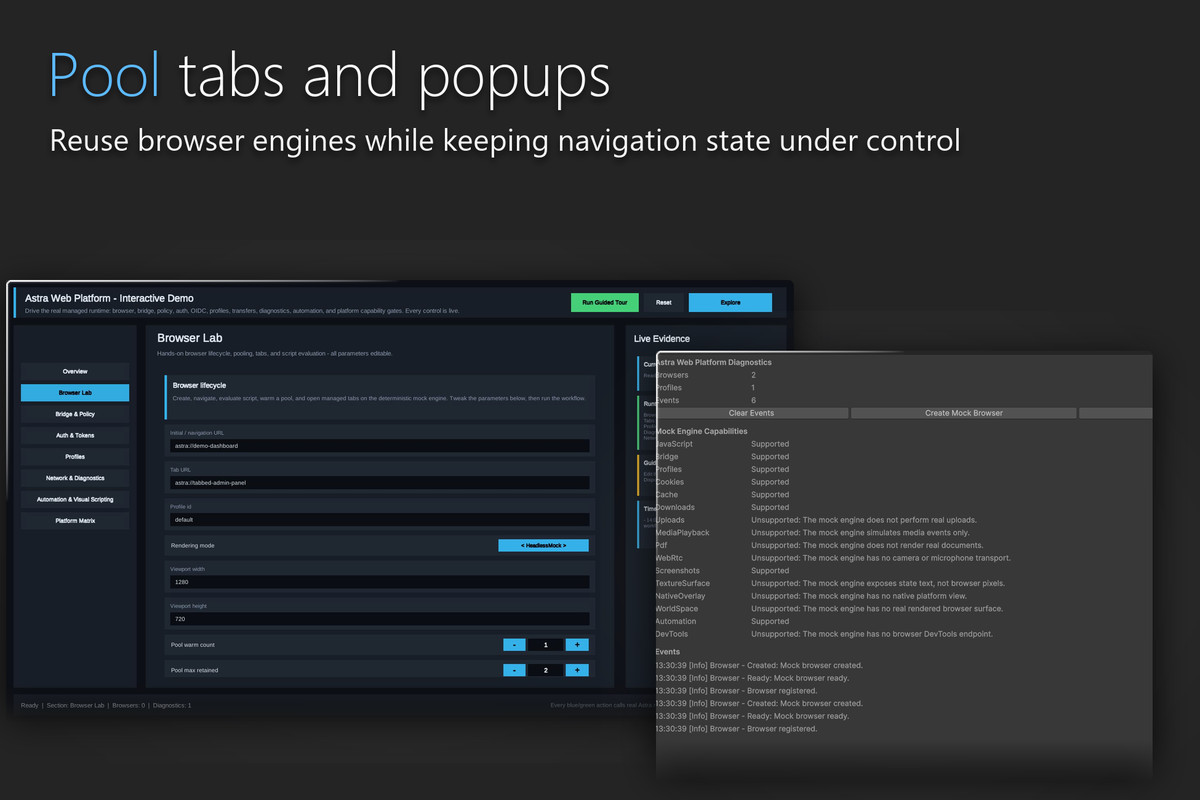
Task: Click the Reset button
Action: coord(663,302)
